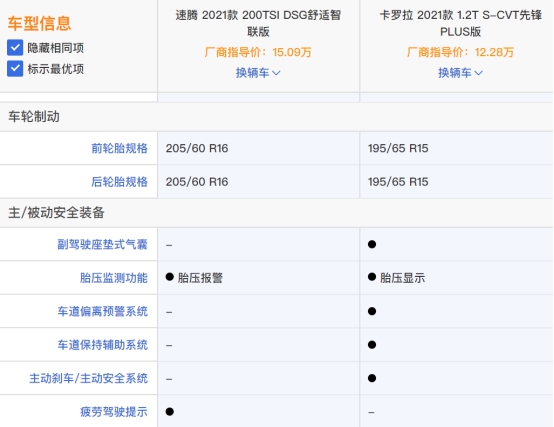
Task: Click the 车轮制动 section header
Action: [34, 117]
